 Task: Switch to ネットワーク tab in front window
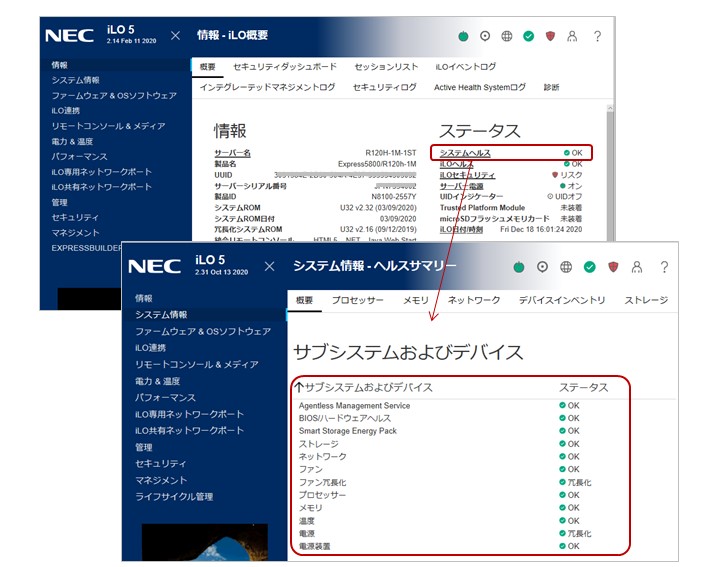point(474,300)
